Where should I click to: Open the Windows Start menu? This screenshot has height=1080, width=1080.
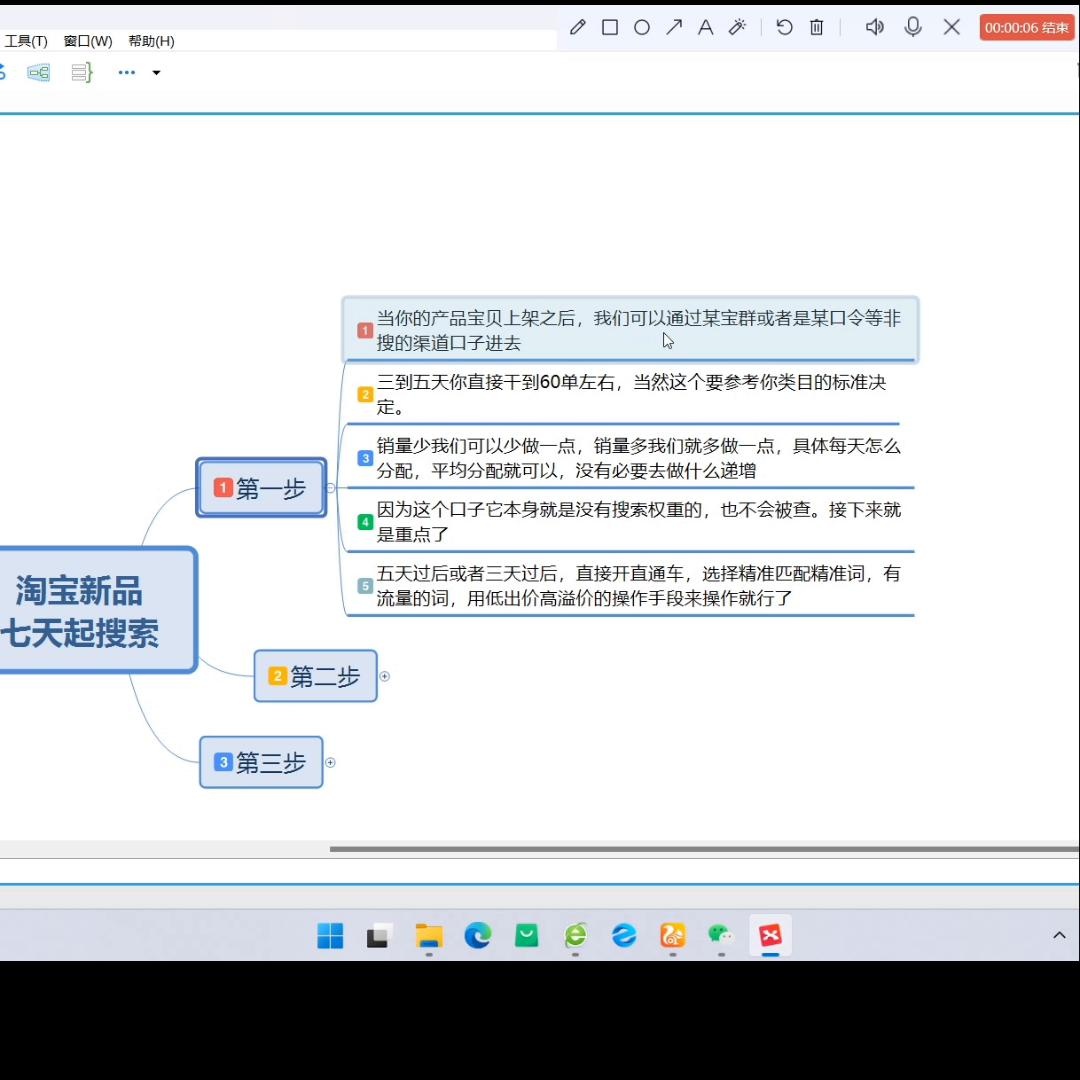click(x=330, y=935)
